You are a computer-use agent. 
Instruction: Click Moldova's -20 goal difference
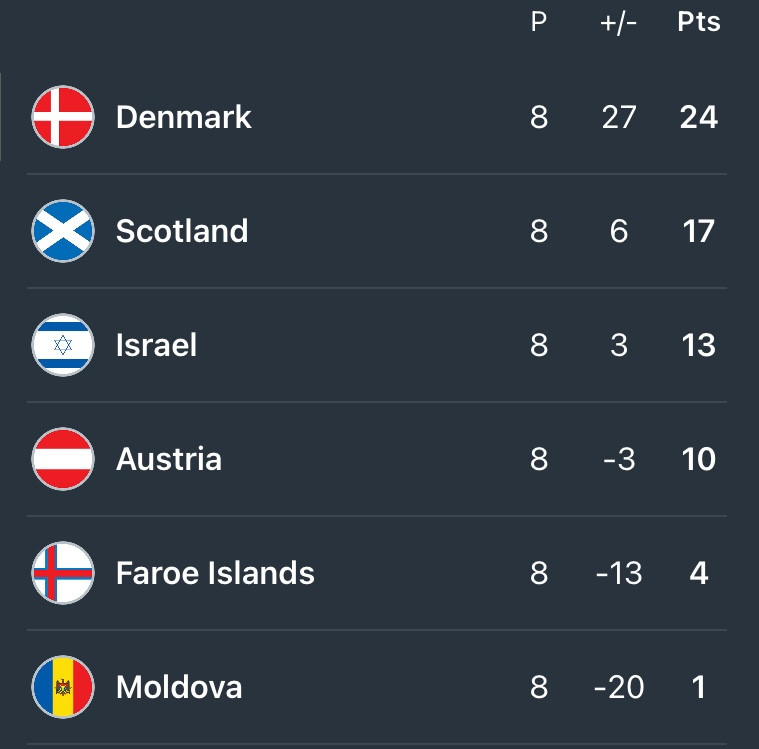coord(619,687)
